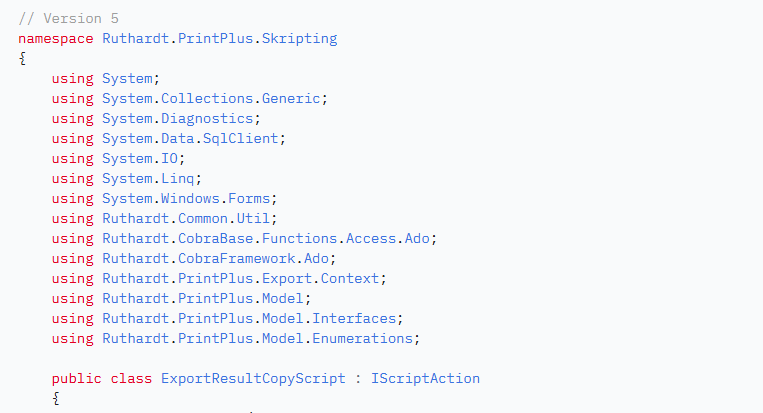Place cursor on Ruthardt.PrintPlus.Skripting namespace name
The image size is (763, 413).
[219, 39]
